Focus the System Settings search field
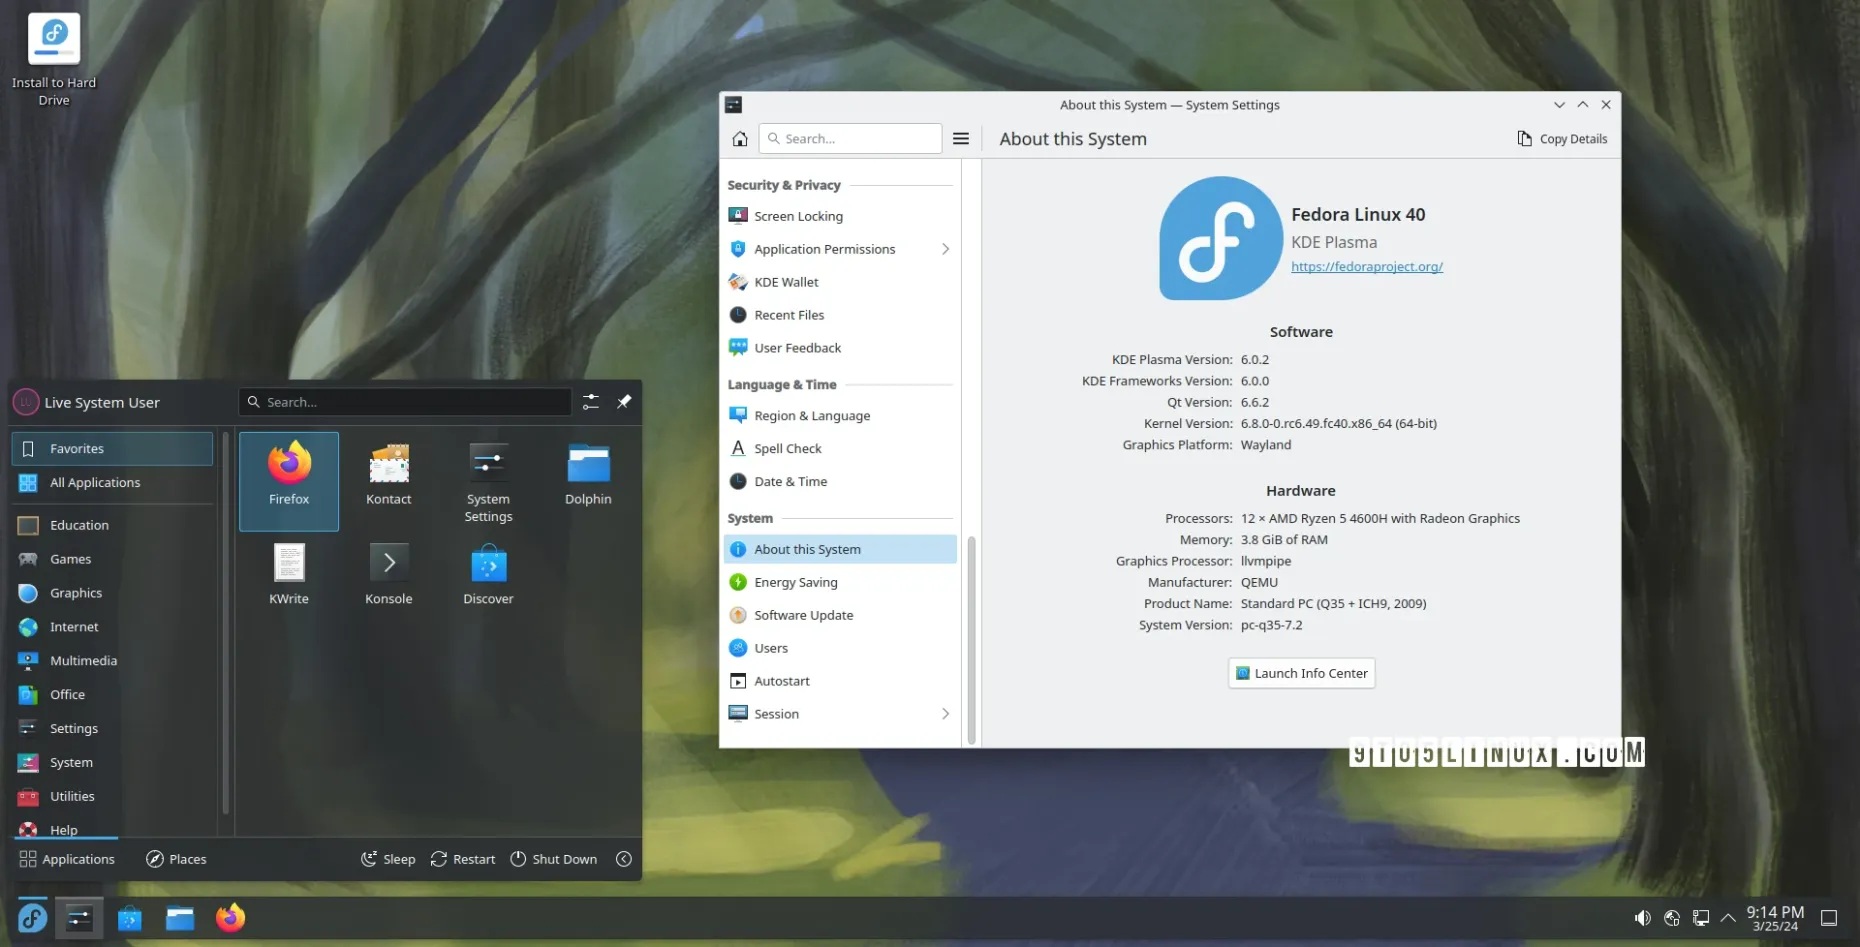This screenshot has height=947, width=1860. click(851, 139)
